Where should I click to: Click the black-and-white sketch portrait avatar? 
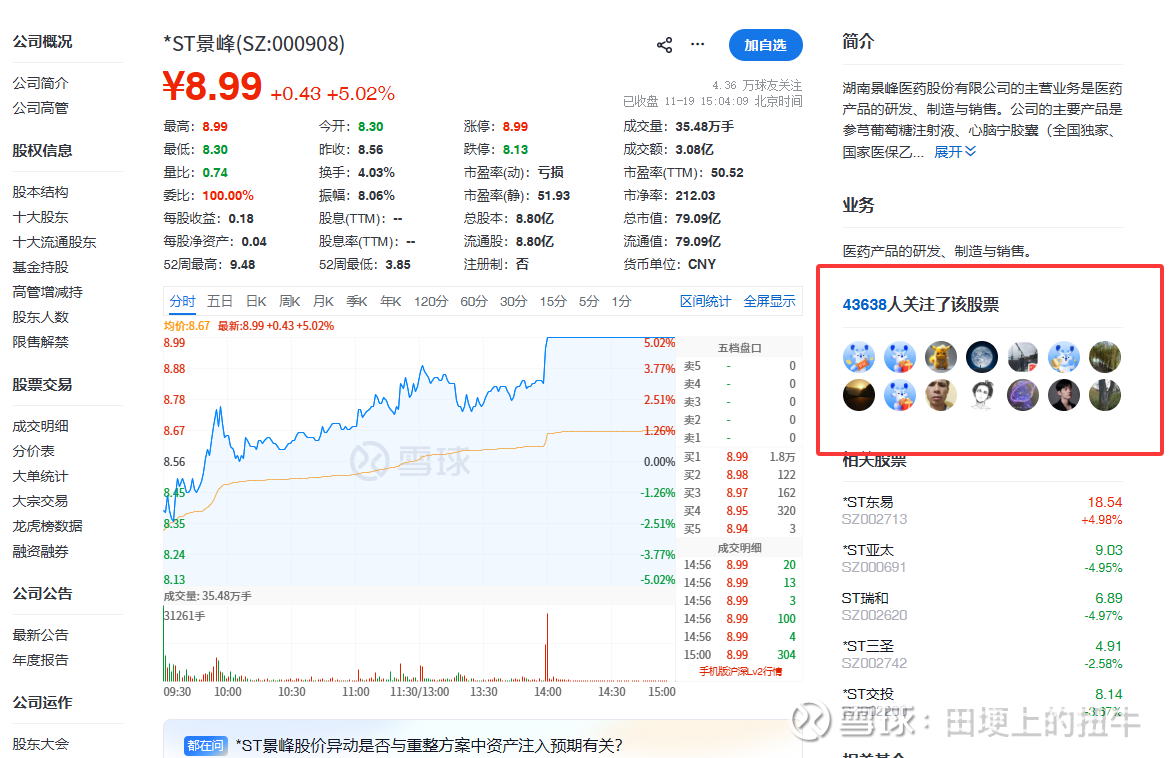(x=982, y=395)
